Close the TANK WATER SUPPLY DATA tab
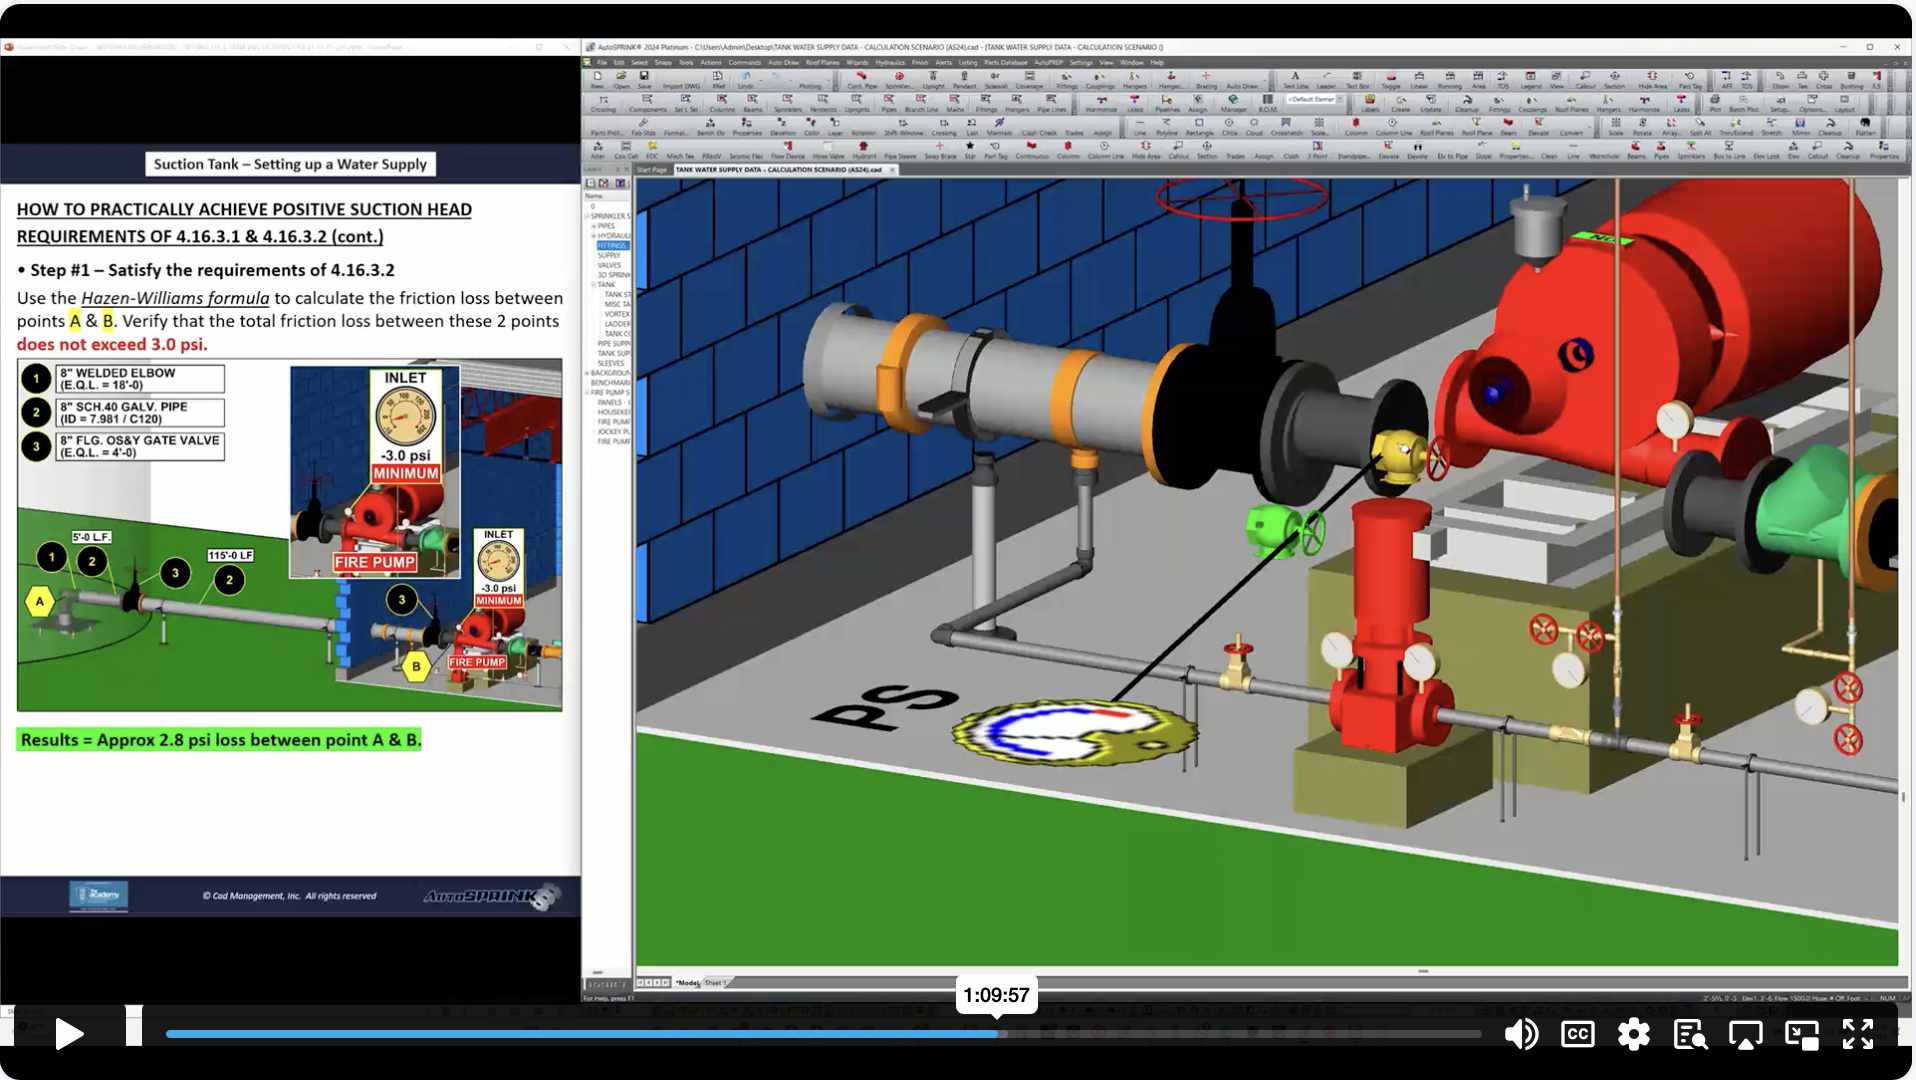 click(x=892, y=170)
